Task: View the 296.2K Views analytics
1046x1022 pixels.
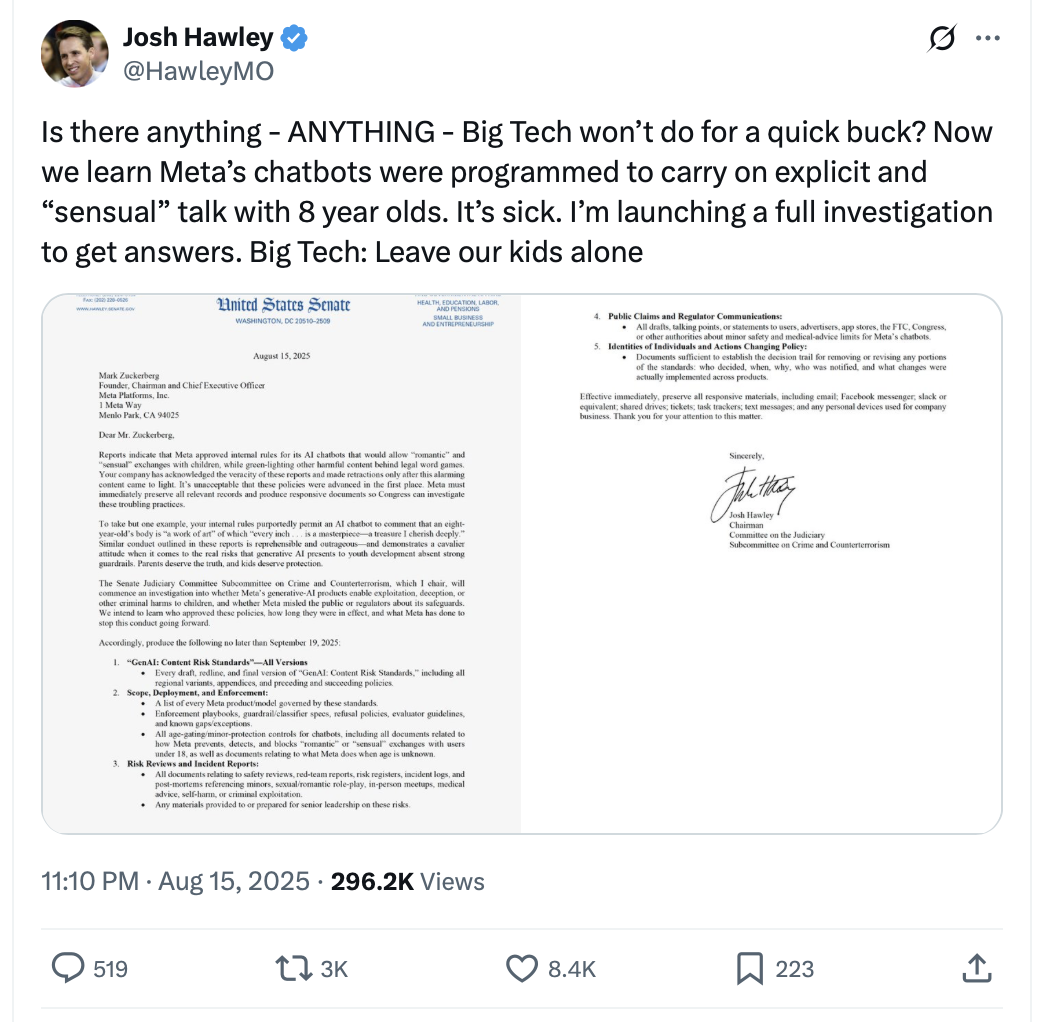Action: point(408,881)
